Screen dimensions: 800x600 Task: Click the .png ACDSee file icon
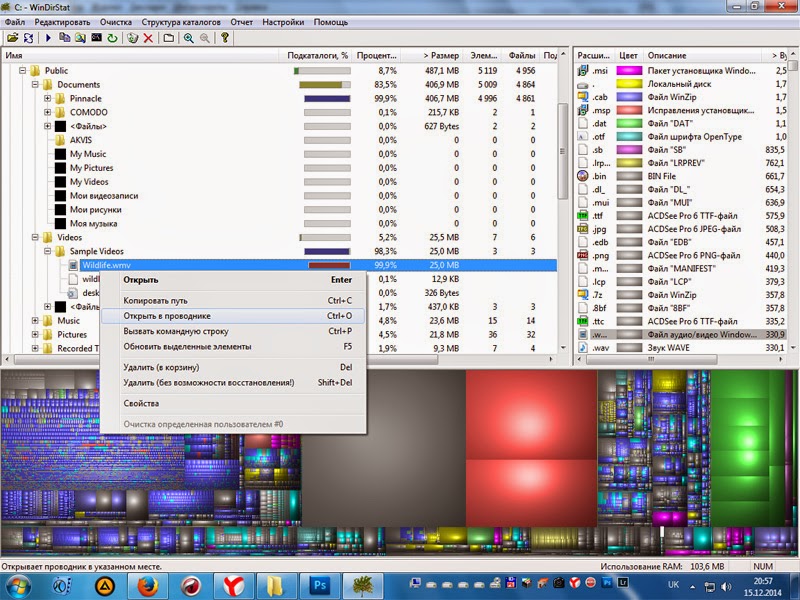point(583,255)
